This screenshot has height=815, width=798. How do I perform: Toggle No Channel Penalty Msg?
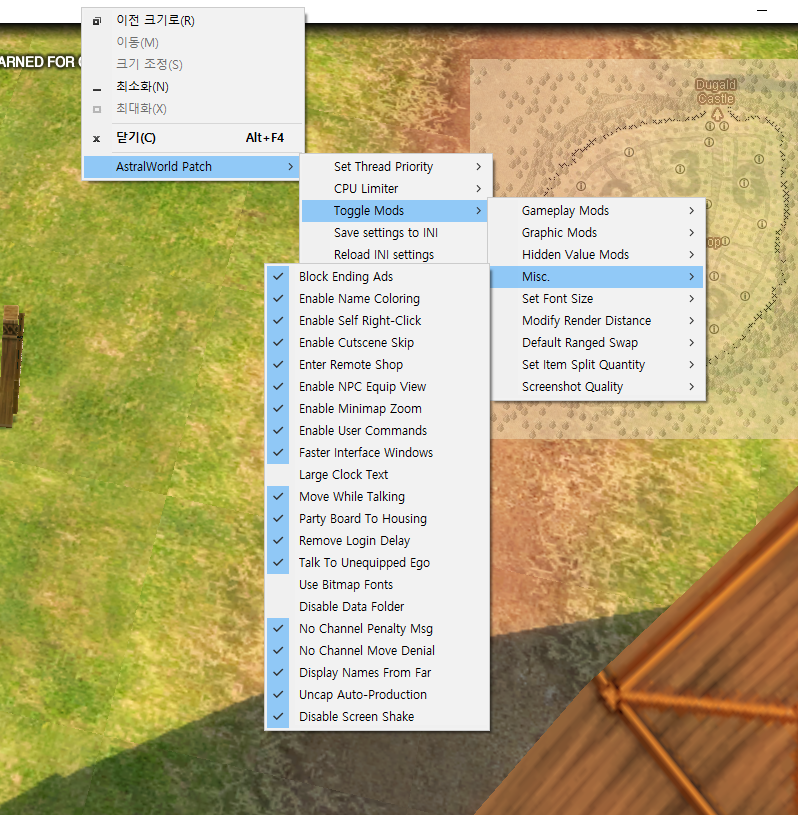click(377, 628)
